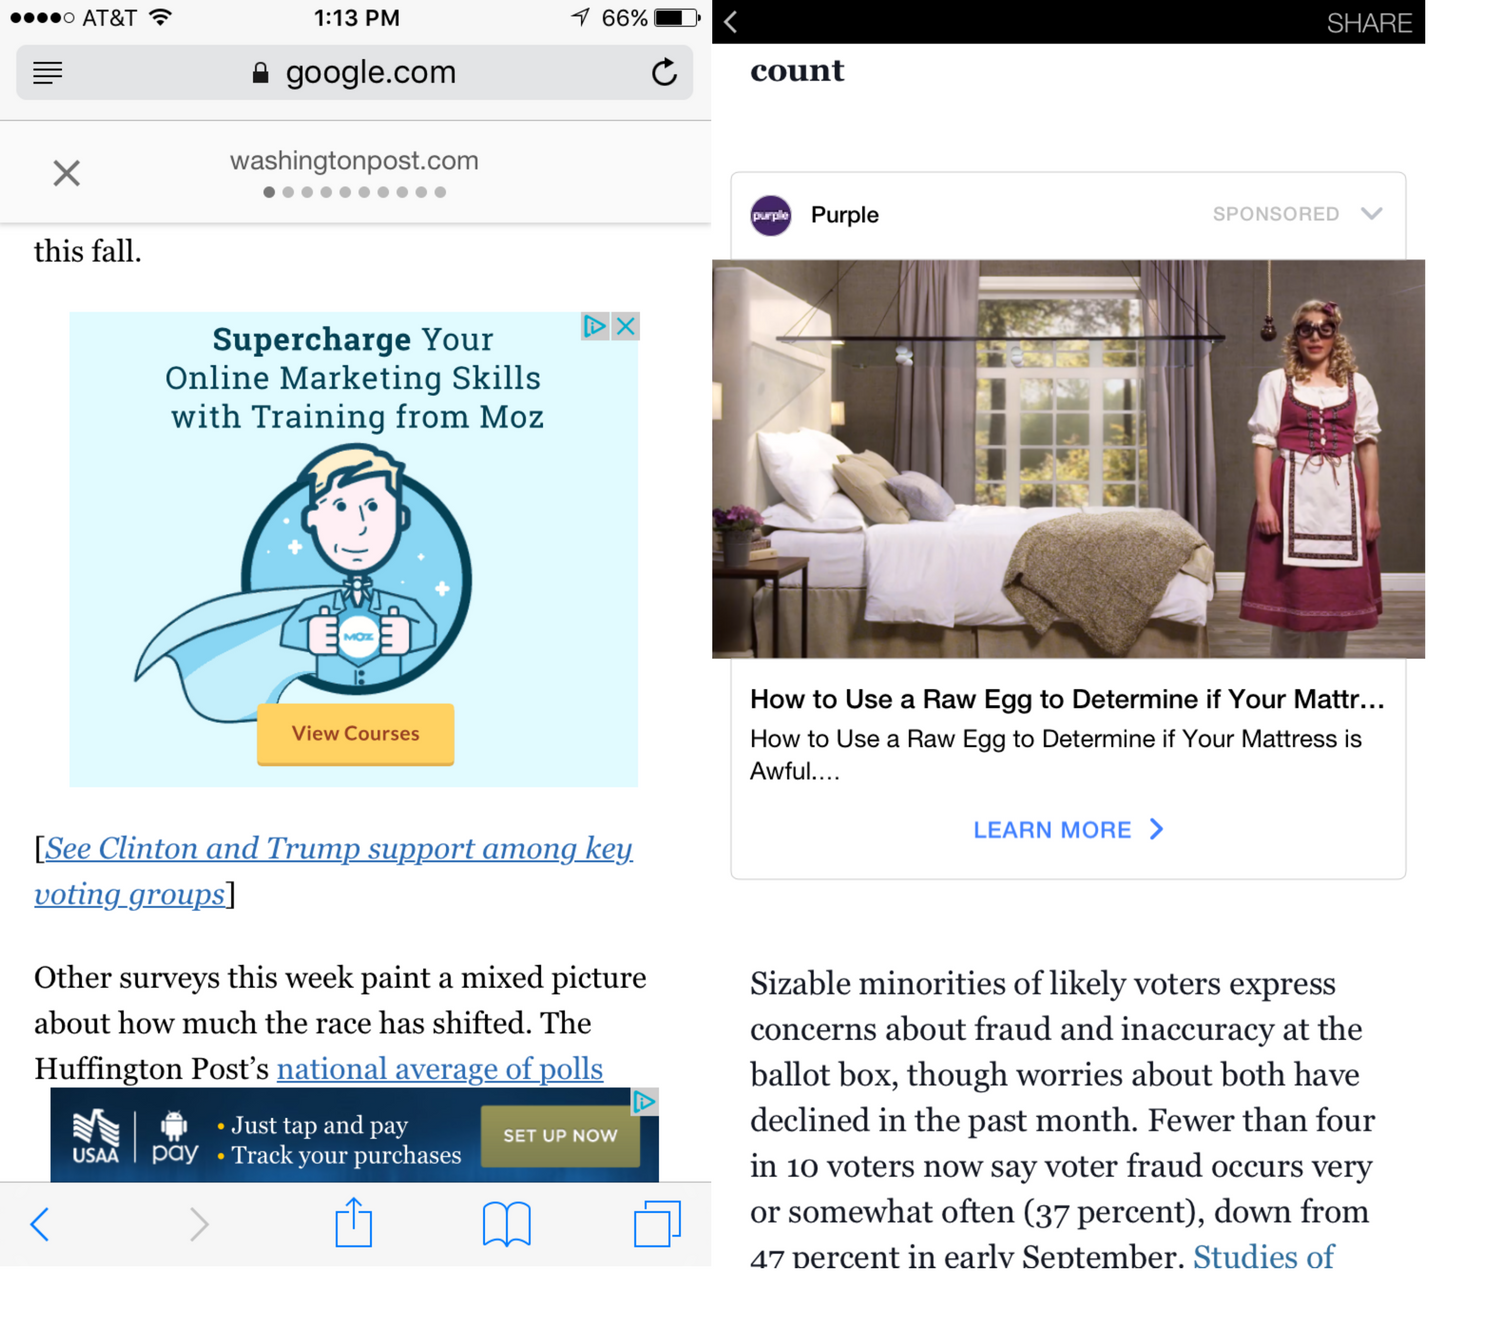Viewport: 1500px width, 1334px height.
Task: Show Safari open tabs
Action: 657,1223
